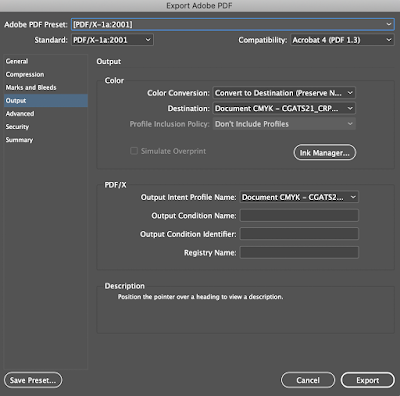The height and width of the screenshot is (396, 400).
Task: Open the Compatibility Acrobat 4 dropdown
Action: (x=342, y=40)
